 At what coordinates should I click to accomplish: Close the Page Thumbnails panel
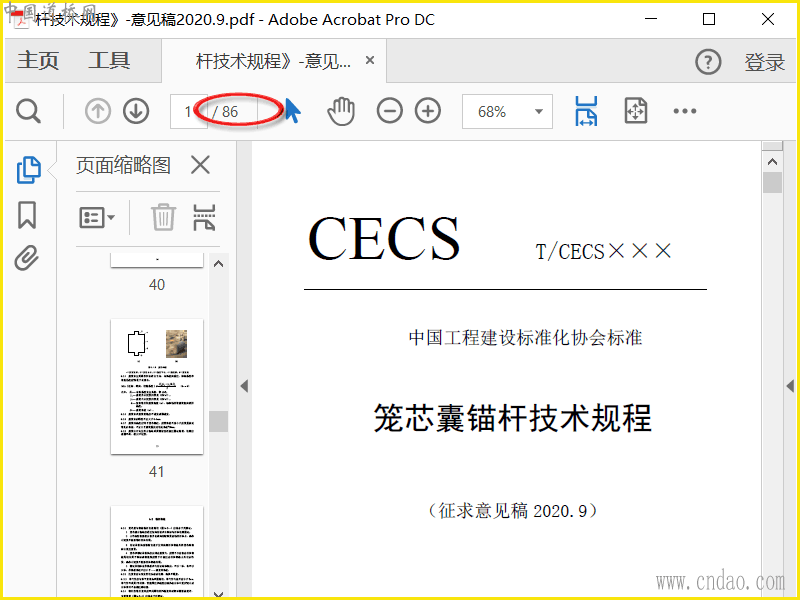point(200,165)
